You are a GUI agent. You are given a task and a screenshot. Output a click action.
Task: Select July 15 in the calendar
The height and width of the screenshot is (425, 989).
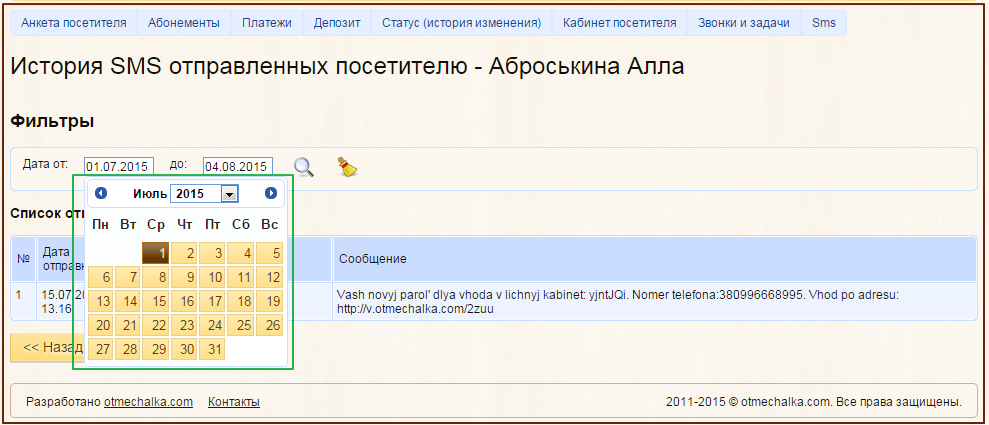click(157, 301)
